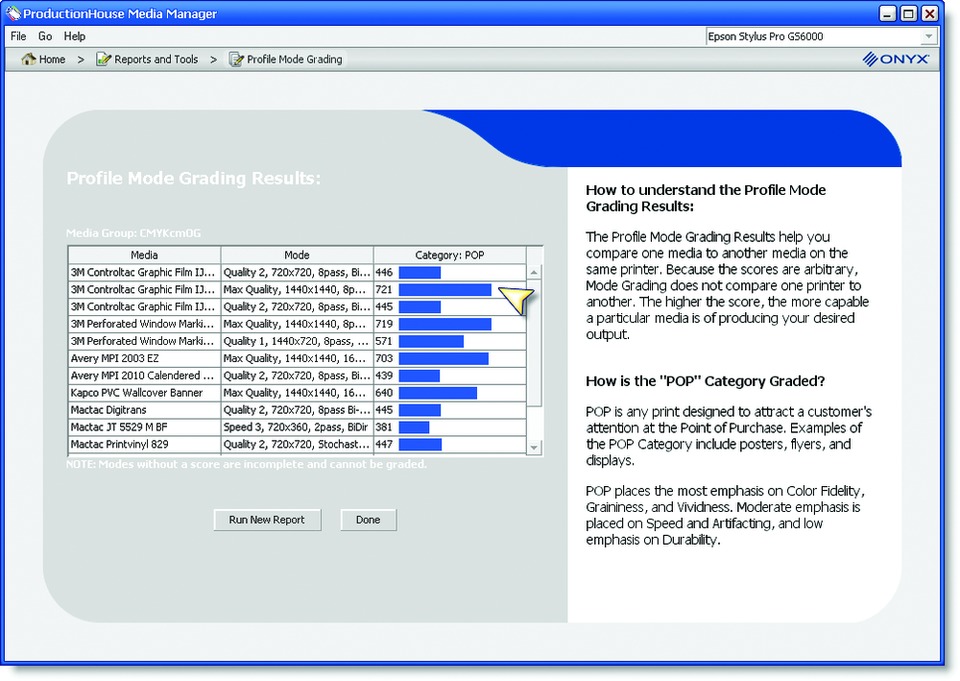Viewport: 960px width, 681px height.
Task: Click the score value 719
Action: click(x=384, y=323)
